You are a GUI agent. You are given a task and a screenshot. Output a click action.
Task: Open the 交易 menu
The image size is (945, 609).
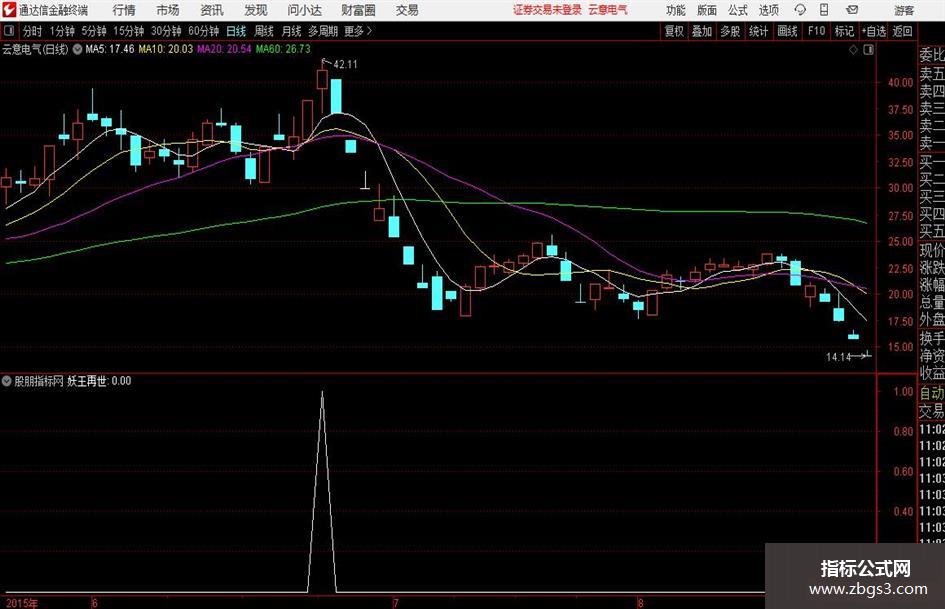407,10
